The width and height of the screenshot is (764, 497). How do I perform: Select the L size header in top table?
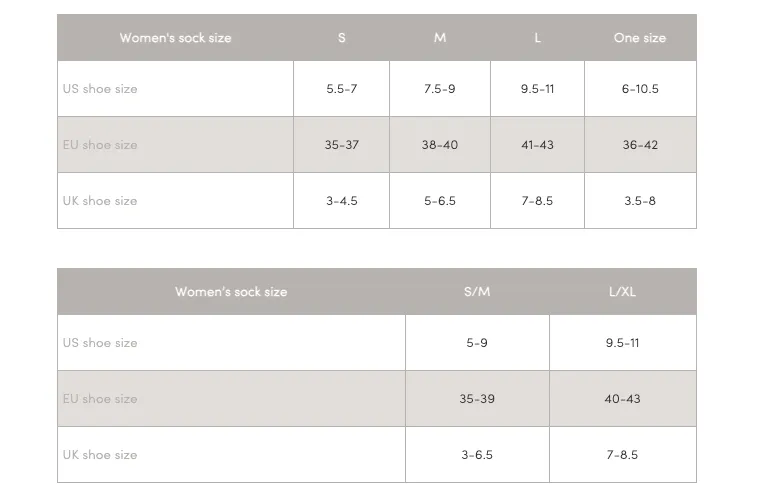pos(537,38)
